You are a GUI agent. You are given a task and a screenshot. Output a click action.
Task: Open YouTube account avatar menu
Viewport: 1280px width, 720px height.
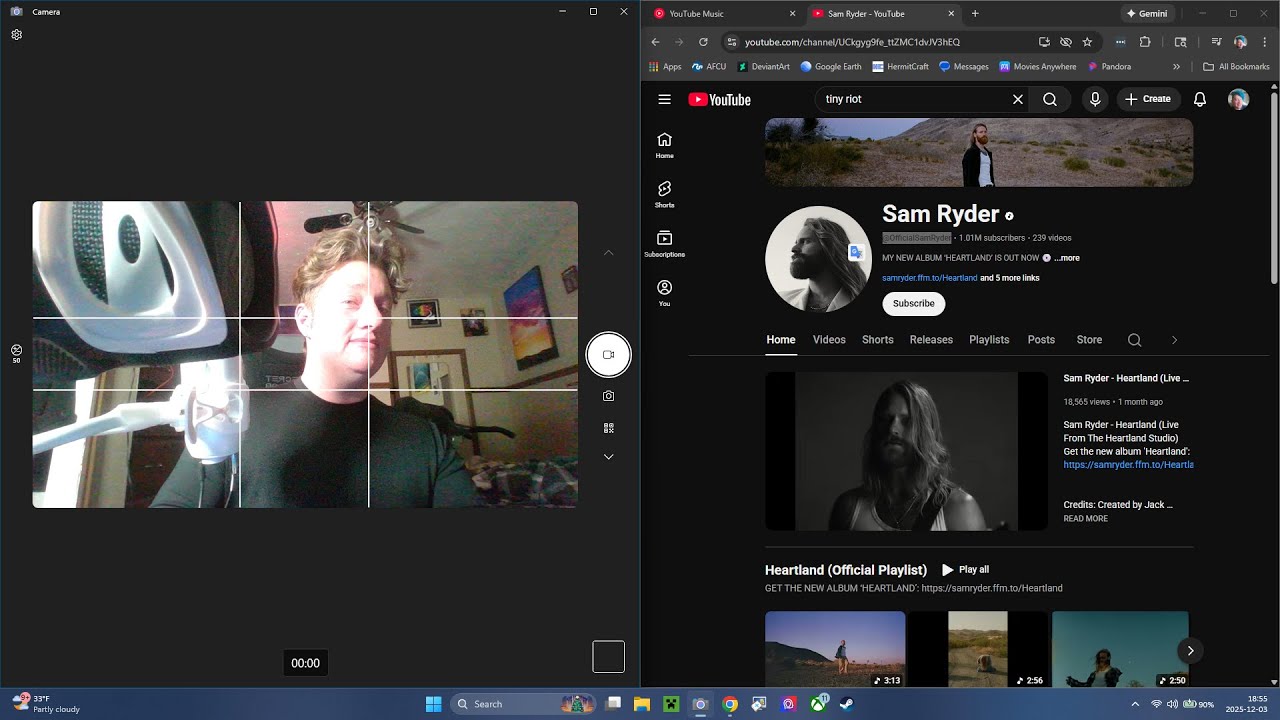point(1238,99)
